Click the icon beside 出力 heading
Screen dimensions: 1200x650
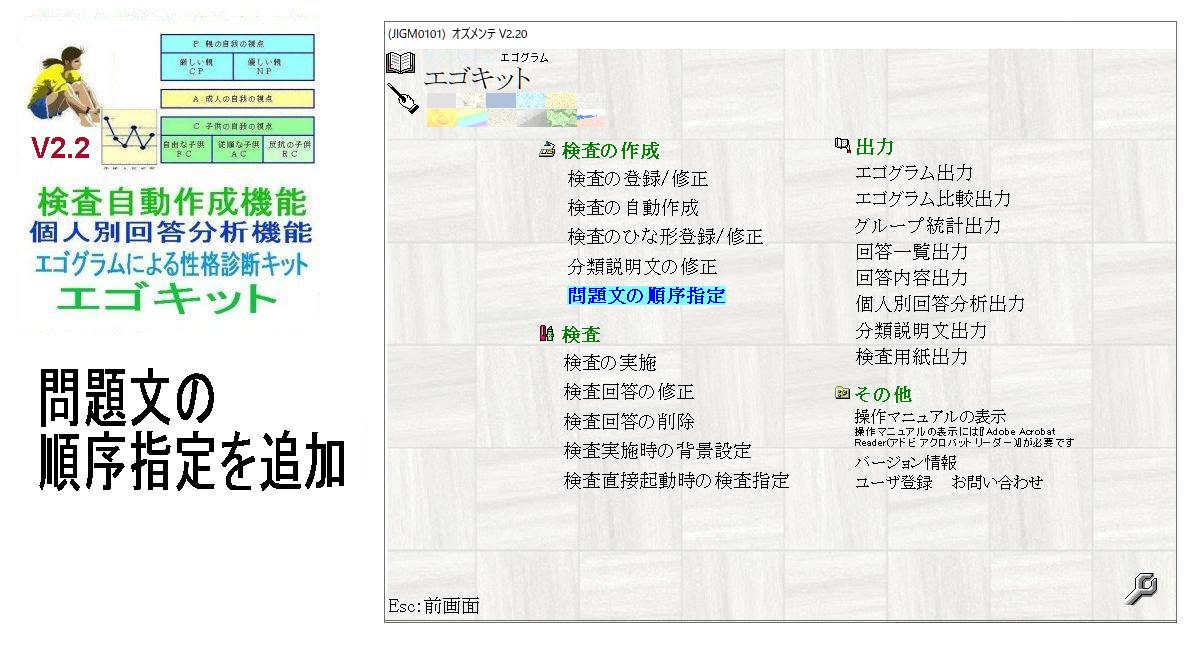tap(841, 147)
